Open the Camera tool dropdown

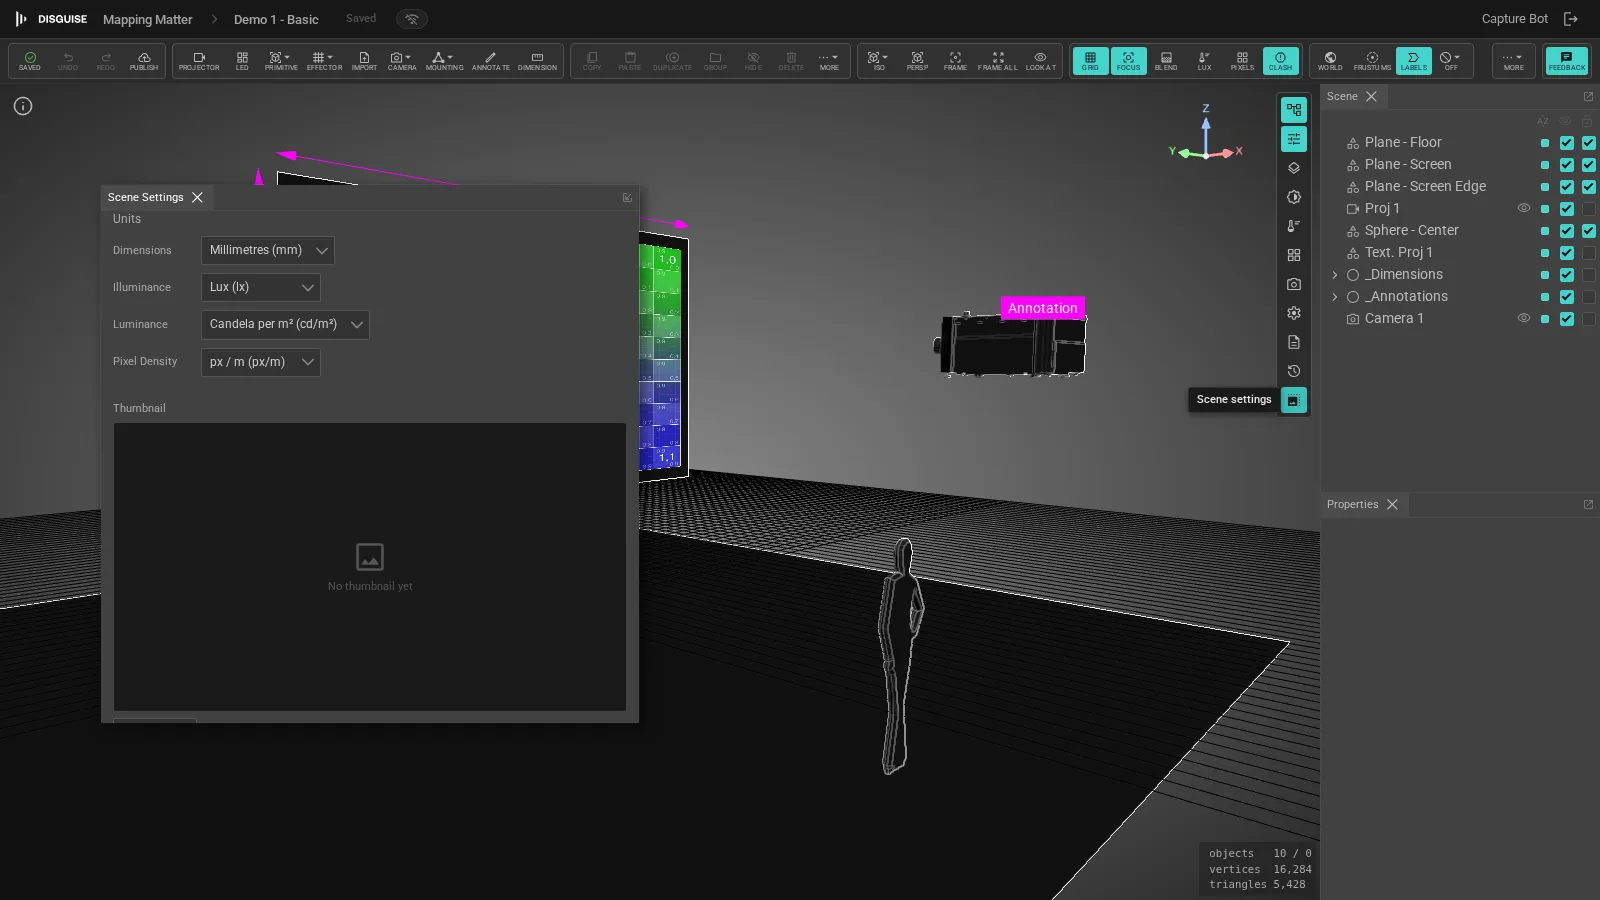point(402,61)
